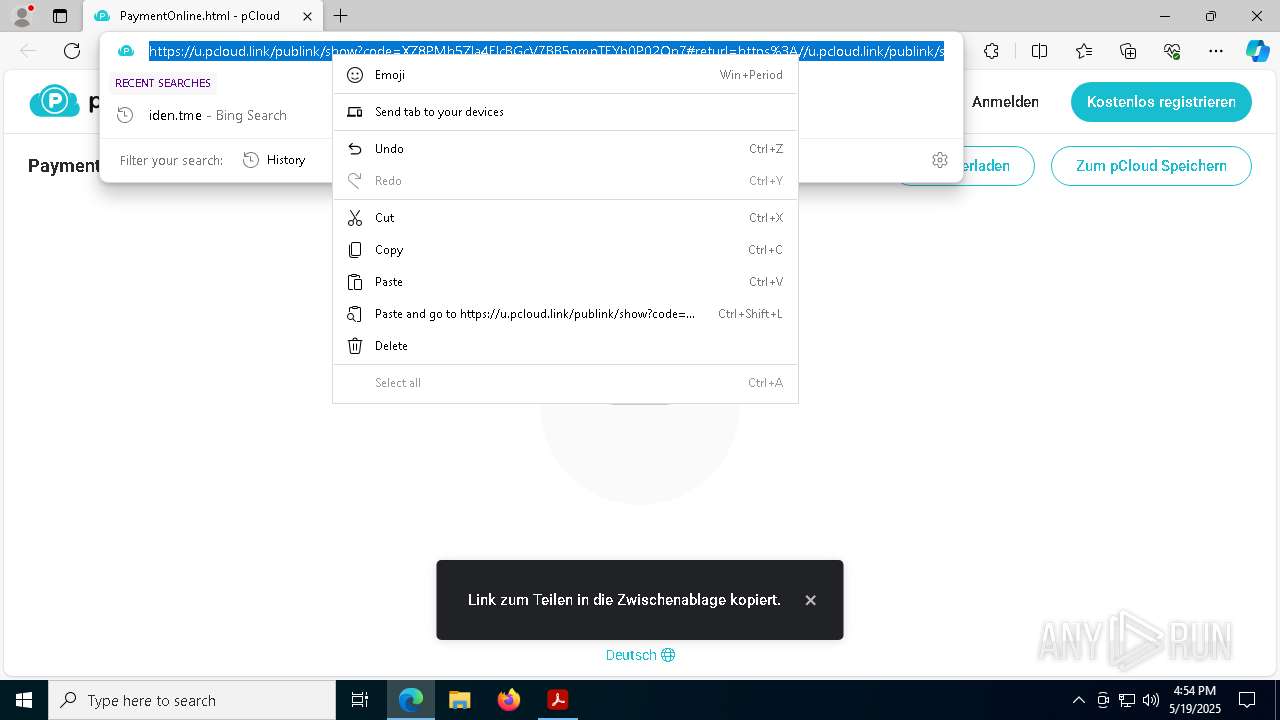Select Paste from the context menu

click(x=565, y=282)
